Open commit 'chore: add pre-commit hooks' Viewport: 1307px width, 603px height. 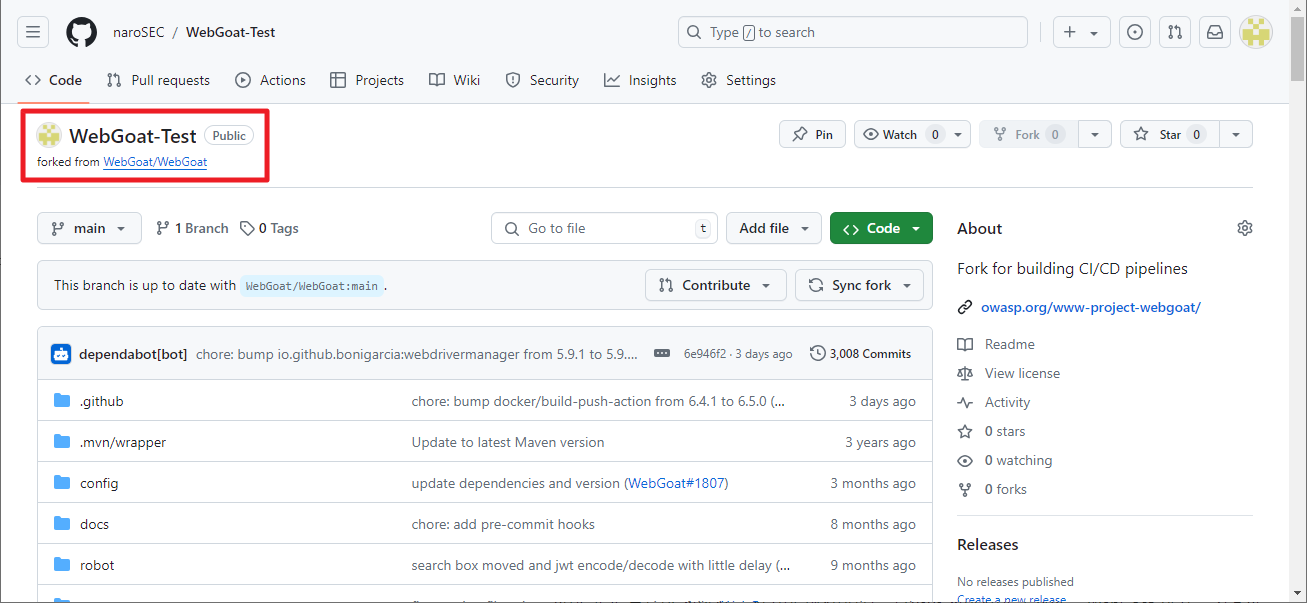pyautogui.click(x=503, y=524)
